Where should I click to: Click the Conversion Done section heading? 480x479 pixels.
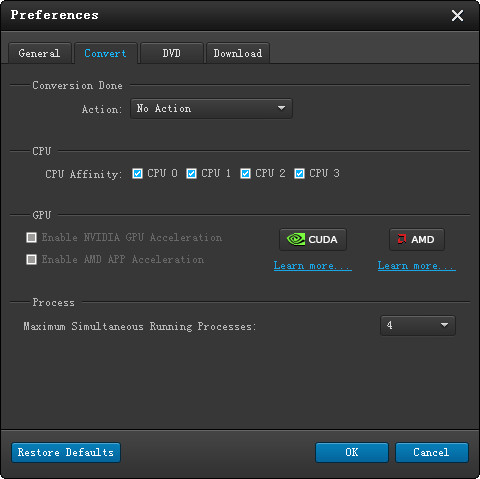click(x=77, y=85)
